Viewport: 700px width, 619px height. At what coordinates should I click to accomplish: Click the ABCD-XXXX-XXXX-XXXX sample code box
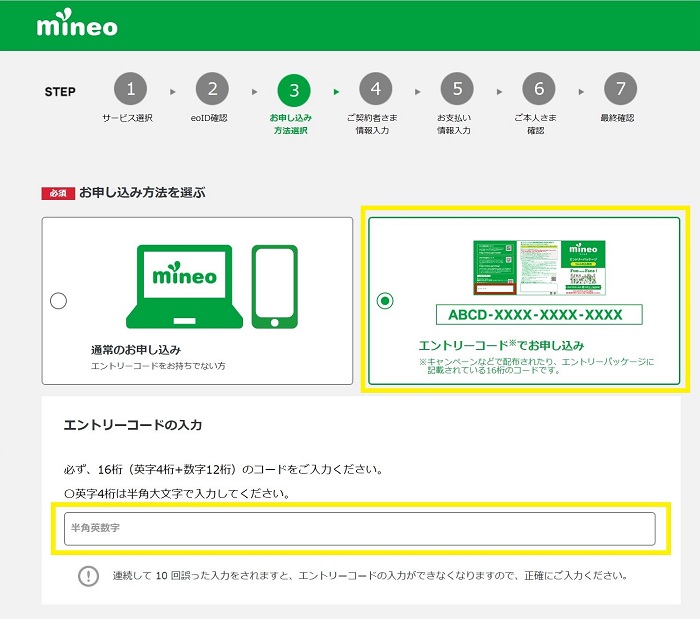(539, 315)
